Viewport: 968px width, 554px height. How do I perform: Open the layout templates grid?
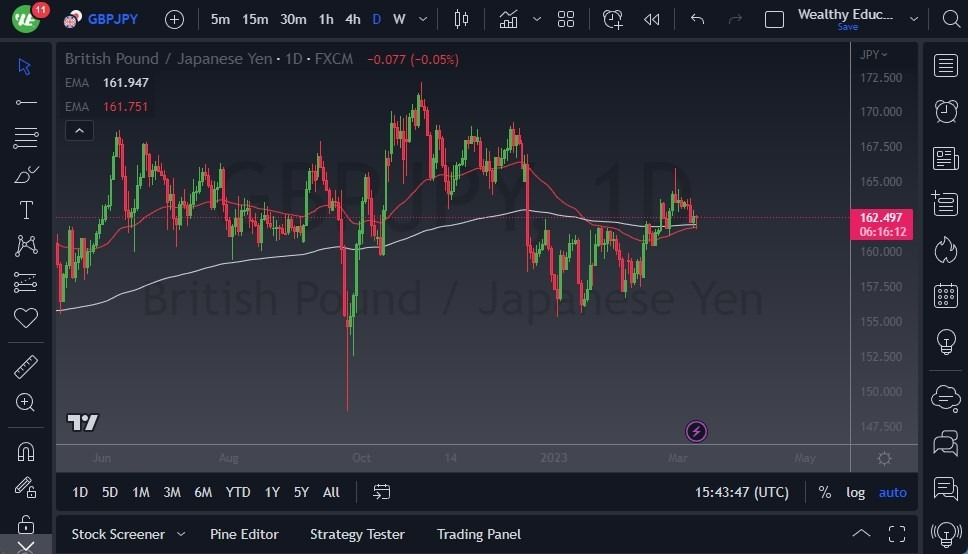(x=565, y=19)
